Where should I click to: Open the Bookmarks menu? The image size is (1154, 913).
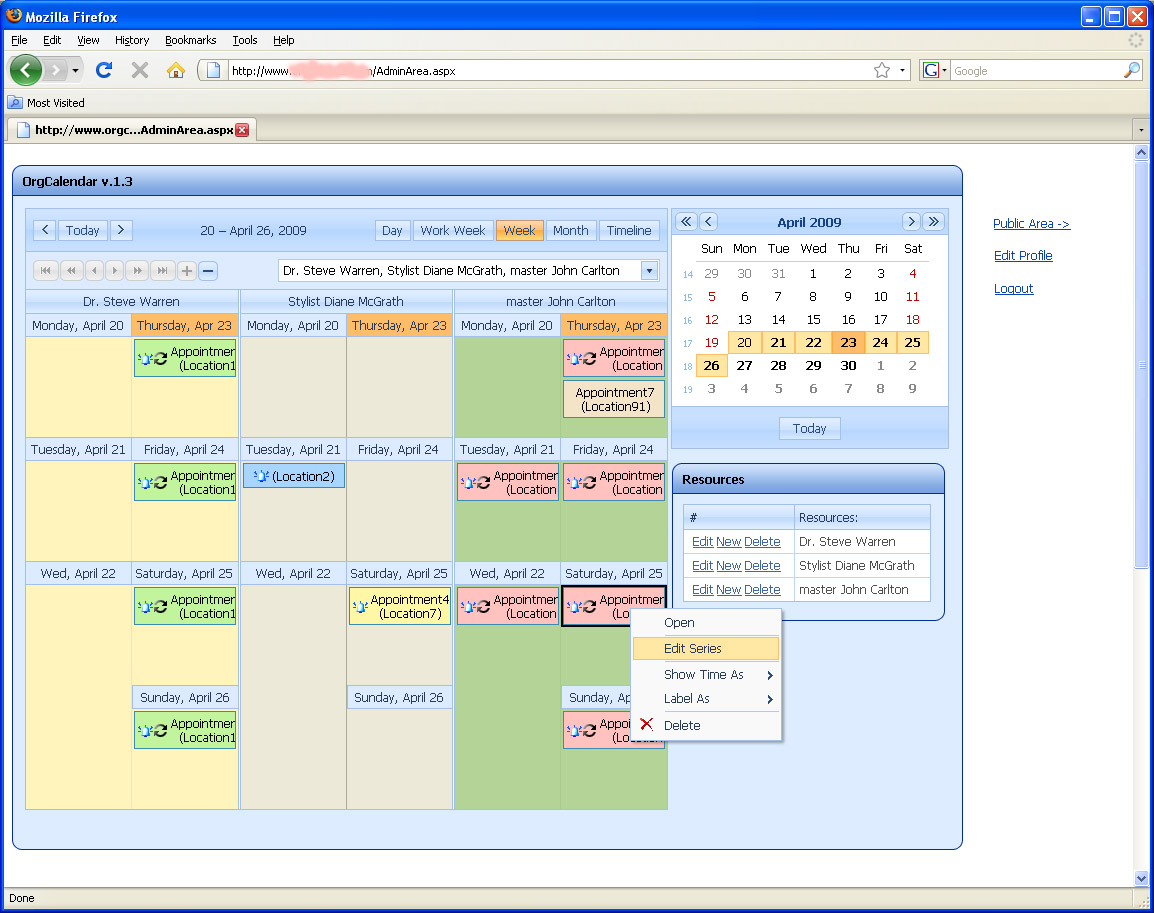click(x=190, y=40)
